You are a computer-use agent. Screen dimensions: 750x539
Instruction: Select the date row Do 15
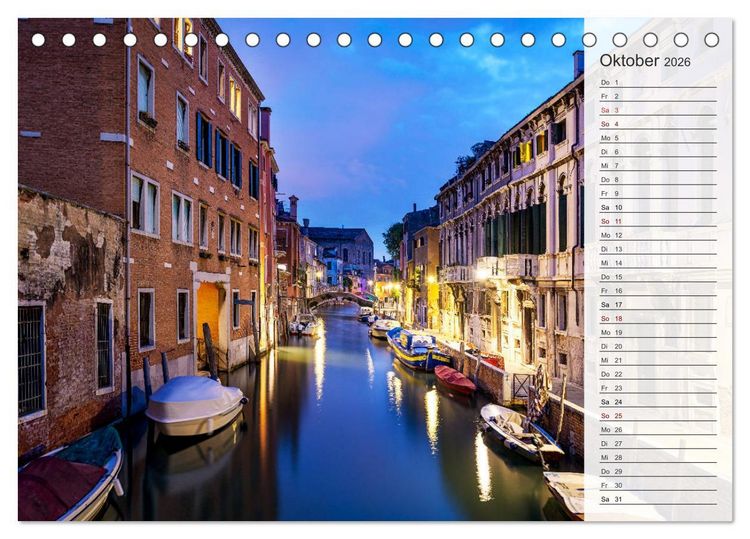658,276
